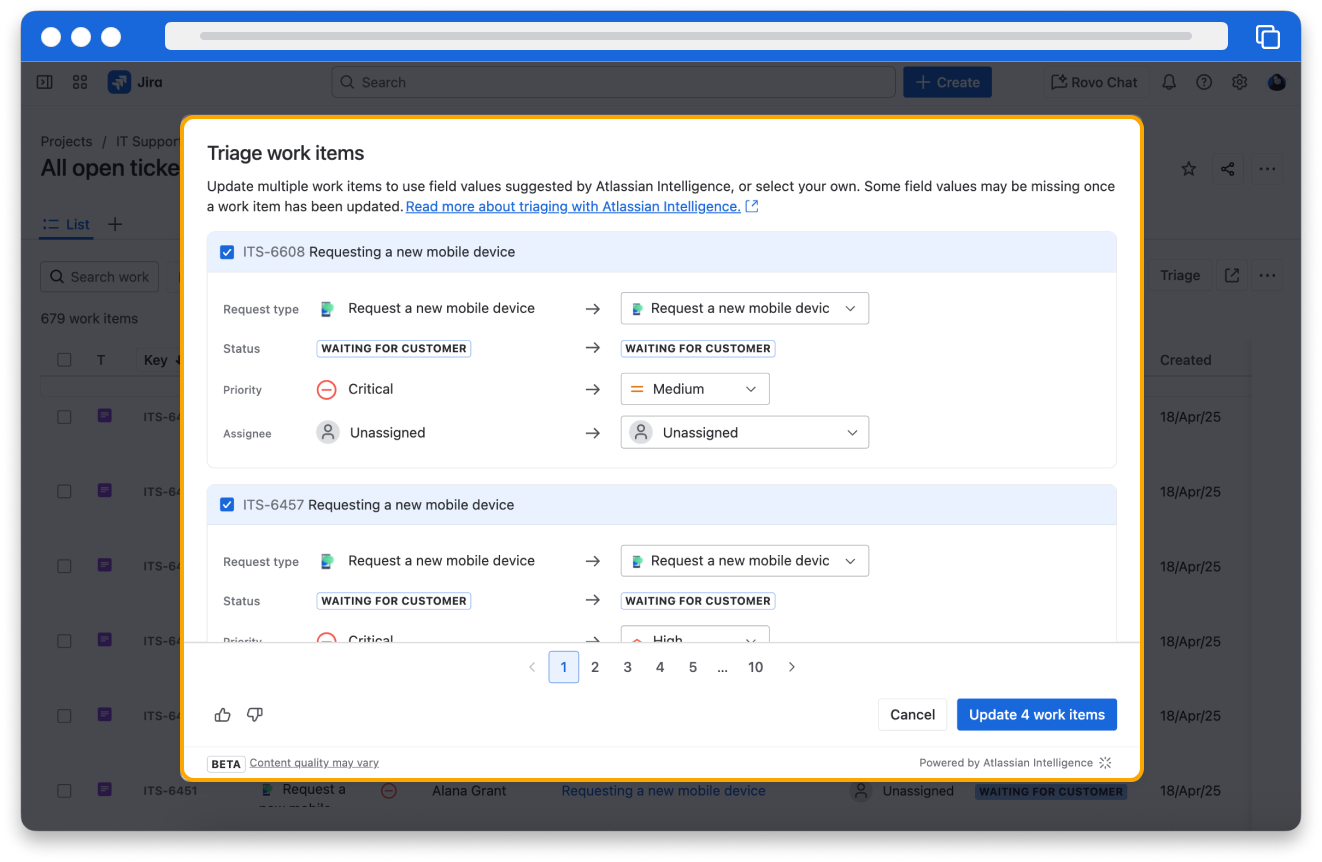Click open-in-new-window icon next to Triage
This screenshot has height=862, width=1322.
pos(1232,275)
